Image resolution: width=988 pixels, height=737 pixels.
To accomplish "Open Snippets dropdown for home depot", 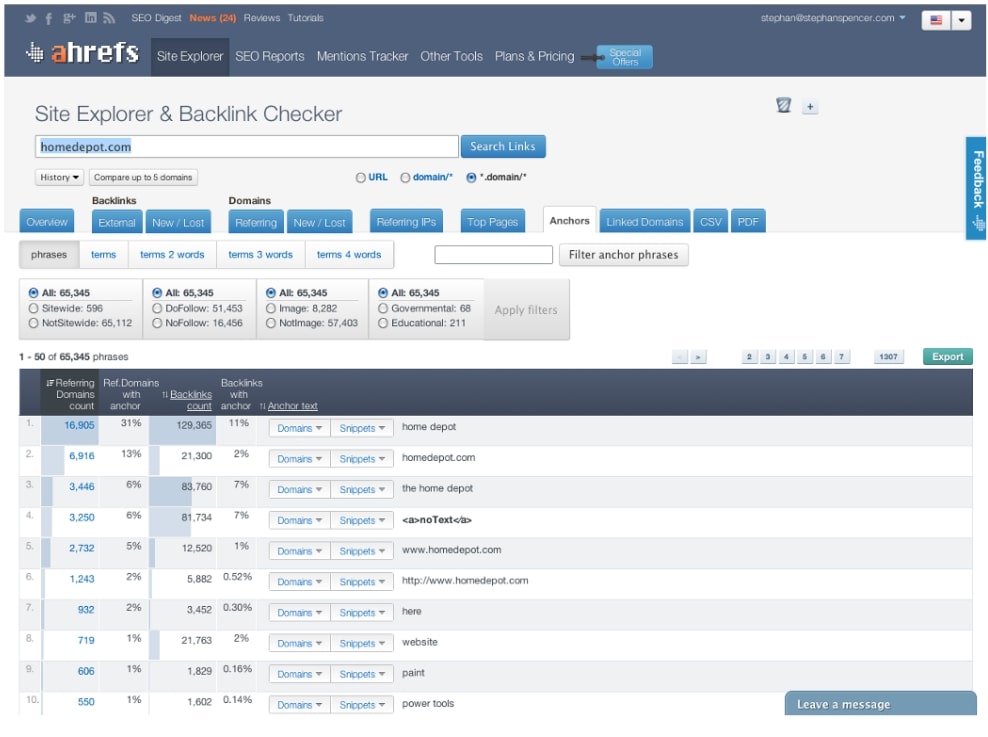I will point(362,428).
